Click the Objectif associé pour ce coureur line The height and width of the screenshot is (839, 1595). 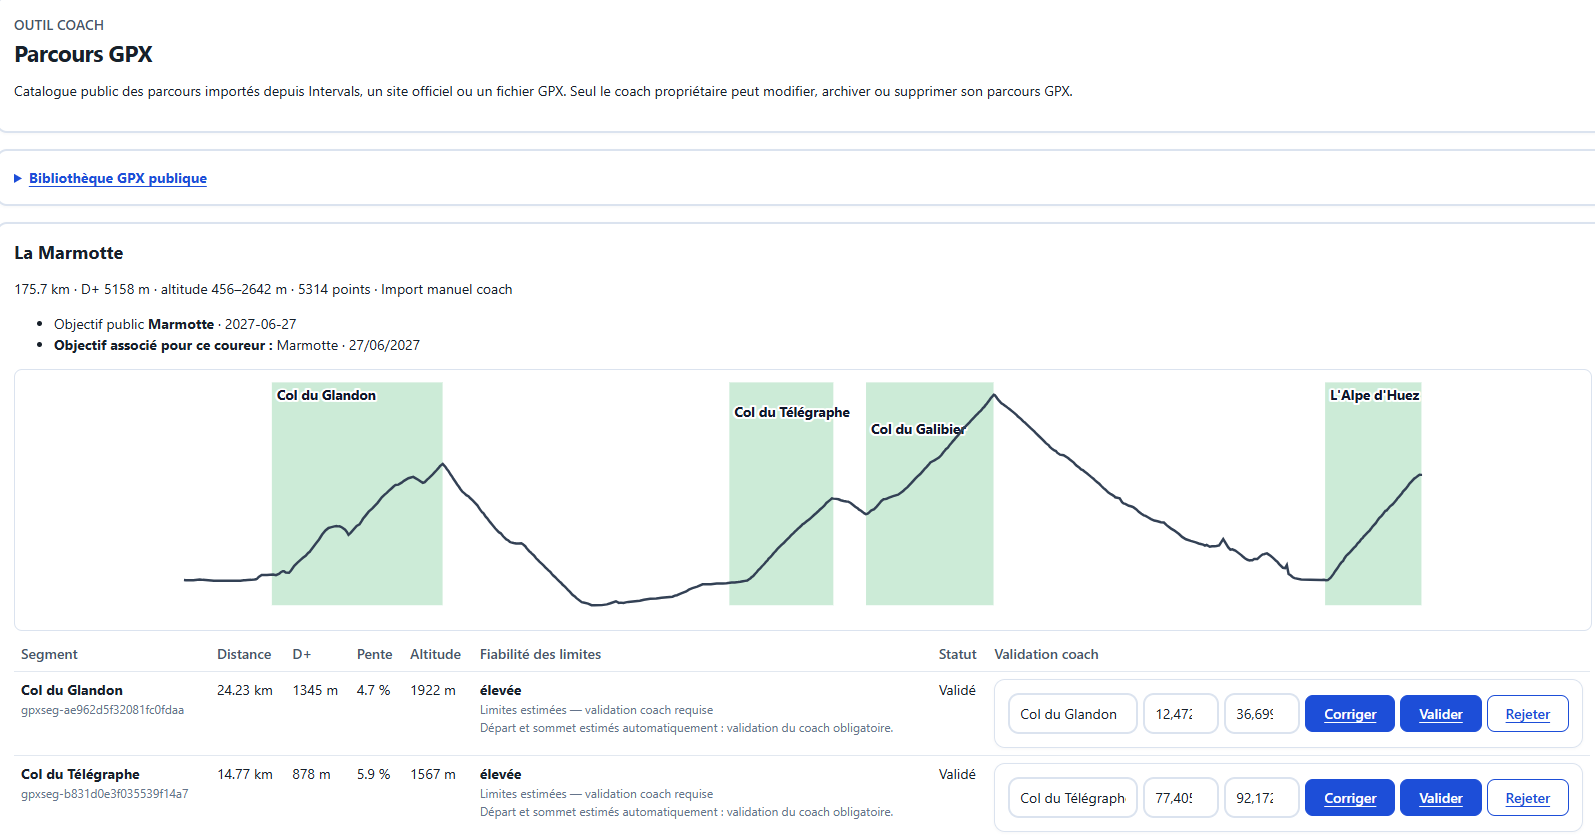click(237, 345)
